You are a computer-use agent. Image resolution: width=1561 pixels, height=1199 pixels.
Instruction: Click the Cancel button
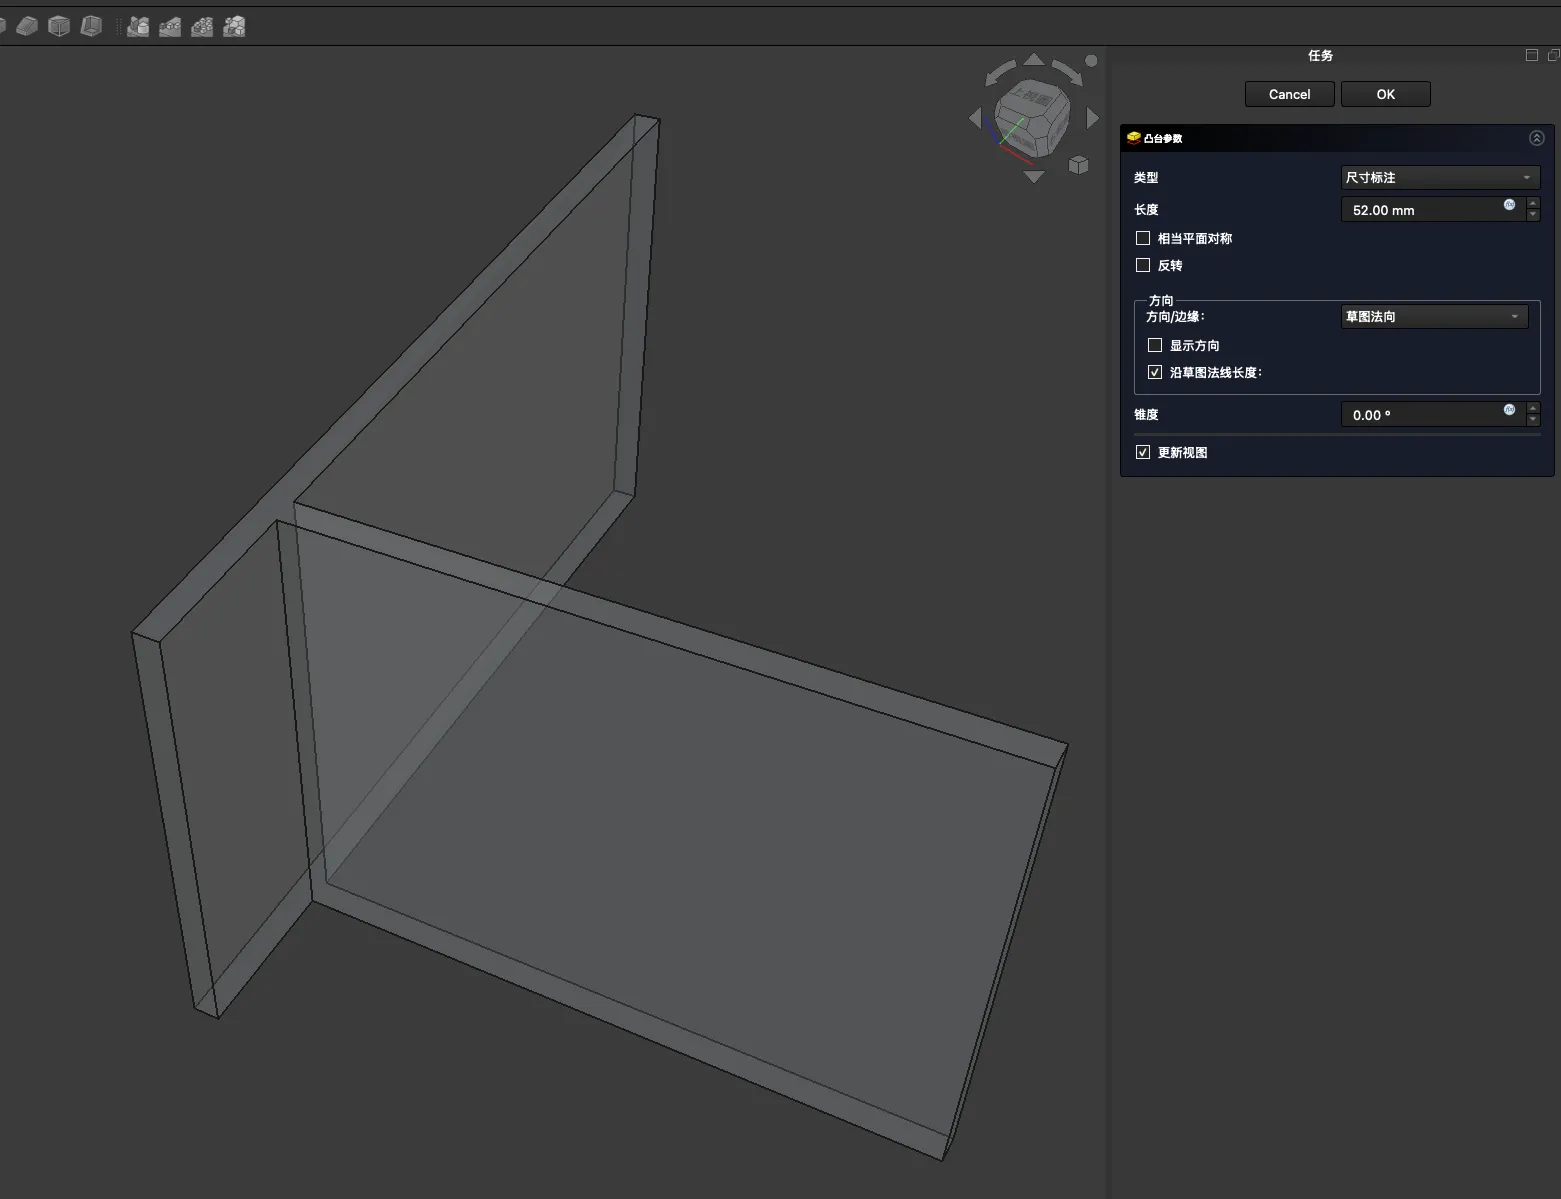pos(1289,94)
